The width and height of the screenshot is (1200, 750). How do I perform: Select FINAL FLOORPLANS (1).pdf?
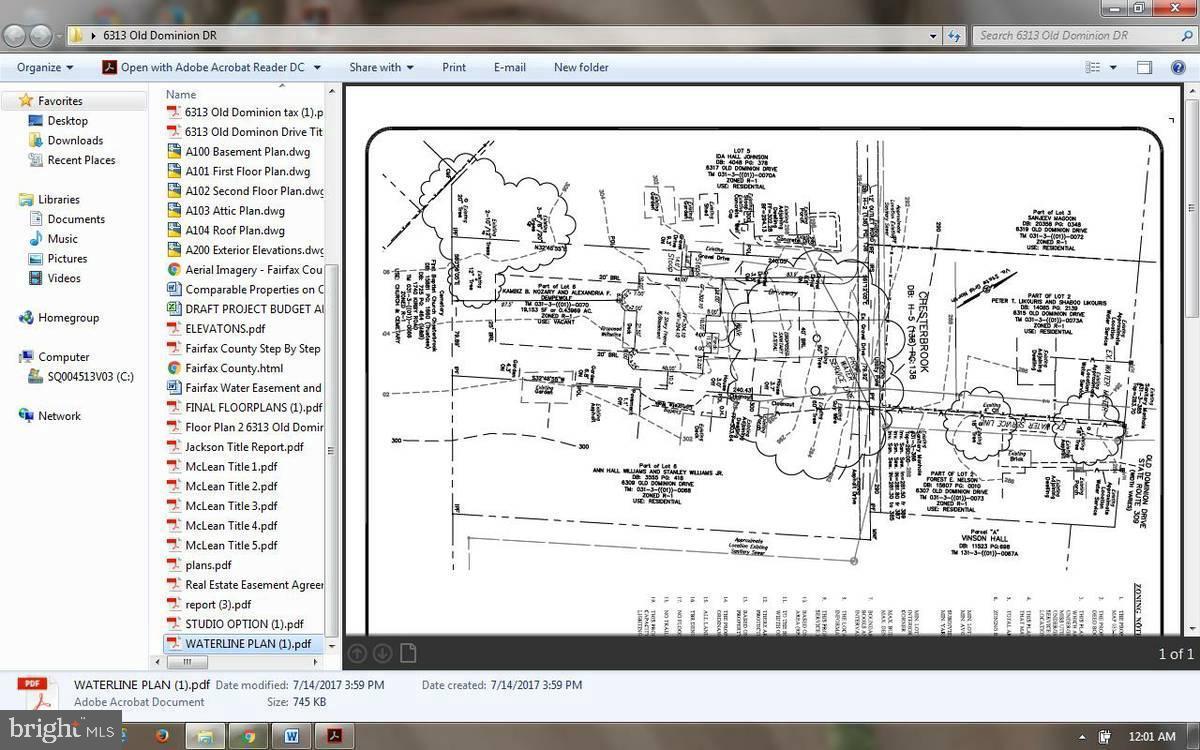(x=245, y=408)
